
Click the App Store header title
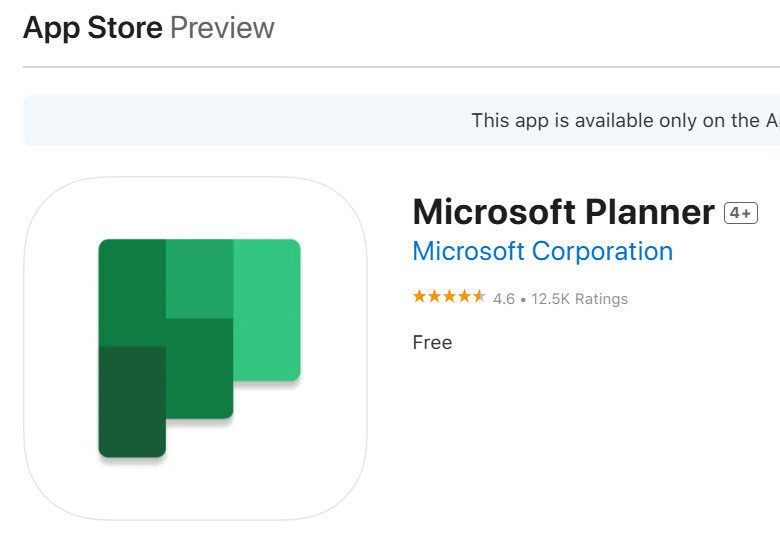(92, 28)
